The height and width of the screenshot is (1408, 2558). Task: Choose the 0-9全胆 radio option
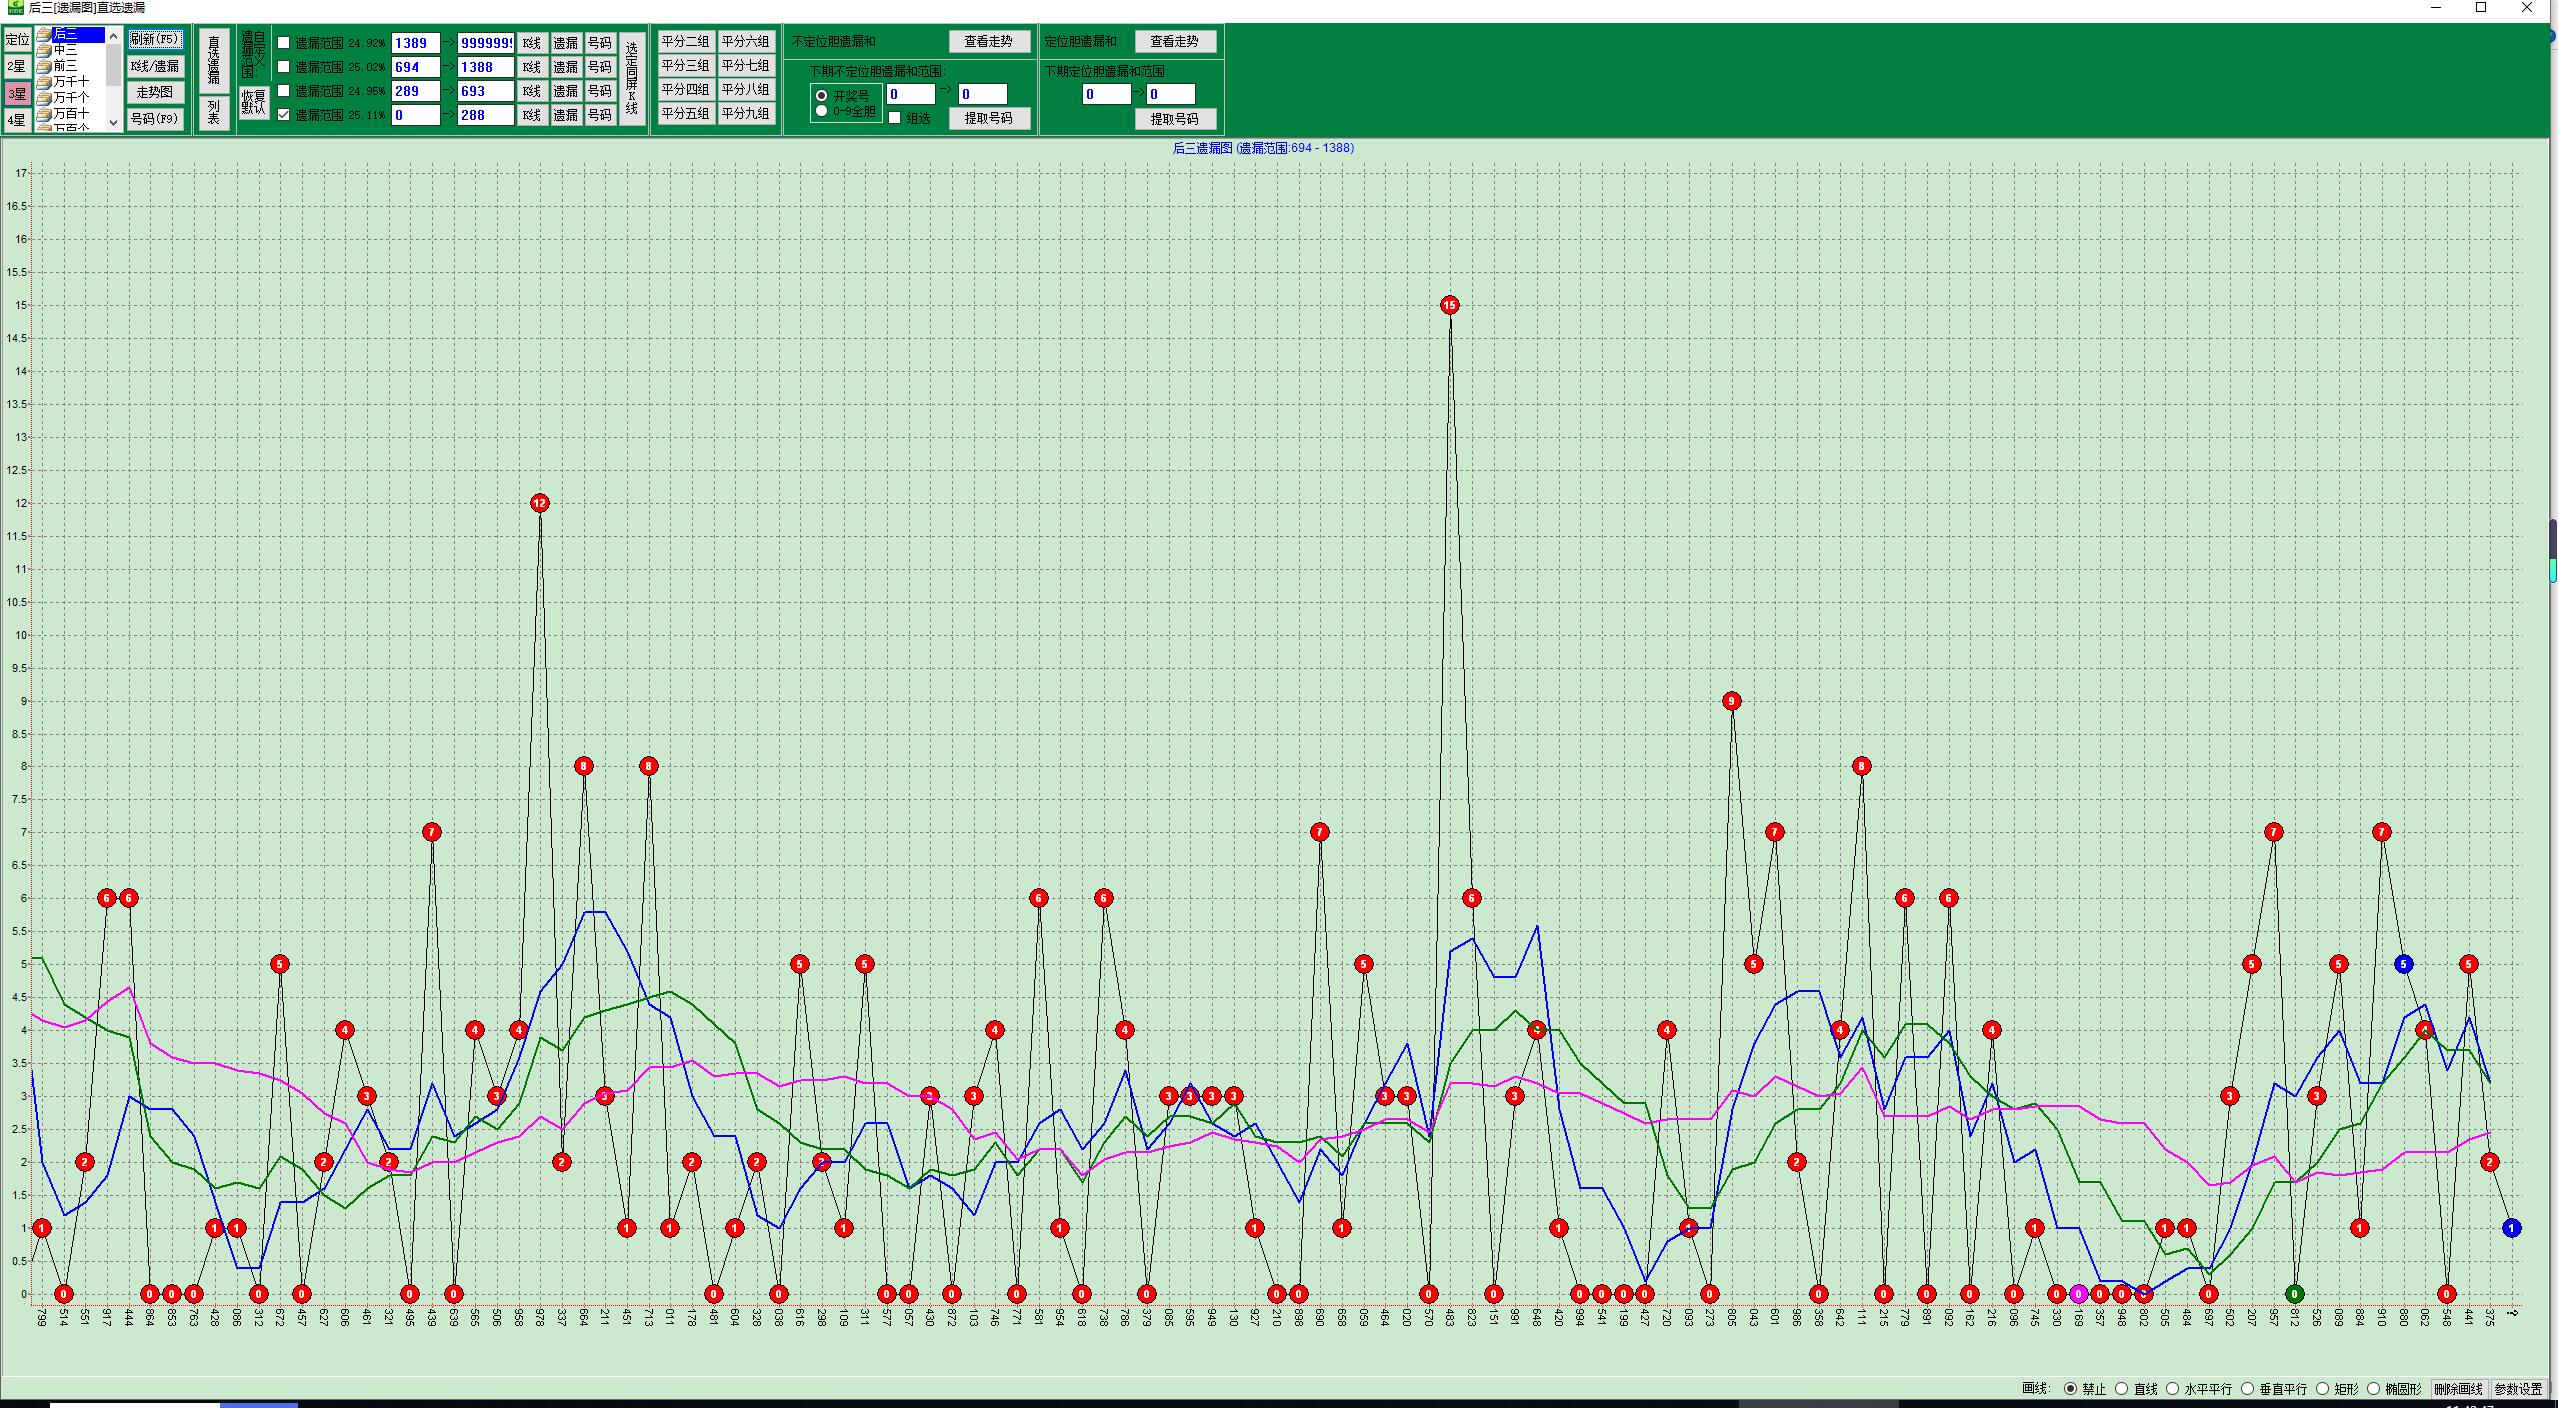pyautogui.click(x=822, y=111)
